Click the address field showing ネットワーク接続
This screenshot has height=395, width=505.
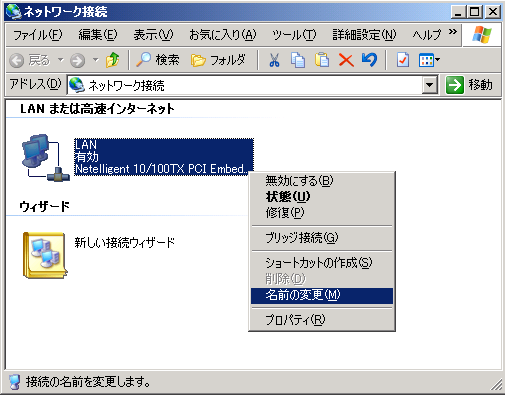245,85
